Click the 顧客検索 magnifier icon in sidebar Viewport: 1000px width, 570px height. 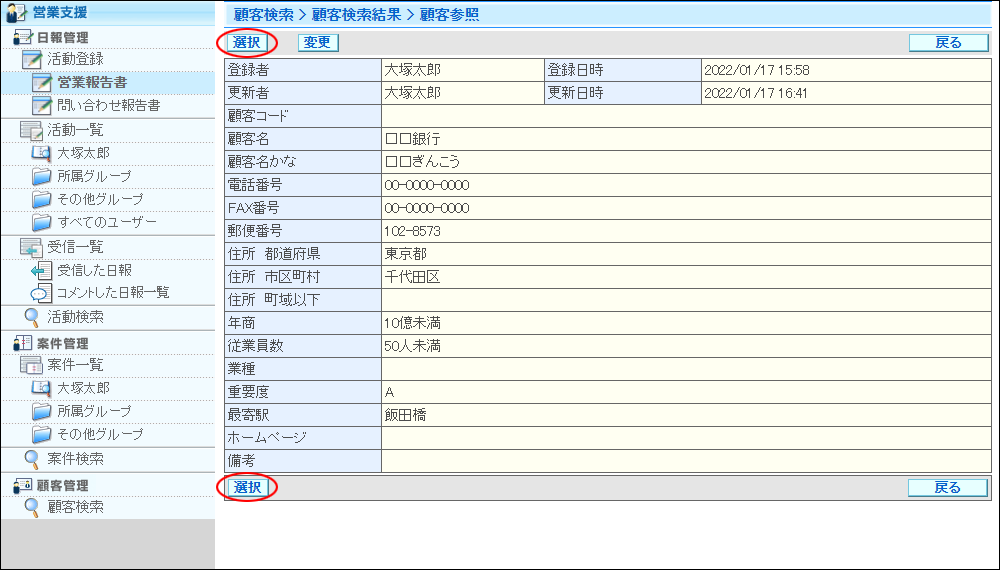pyautogui.click(x=32, y=507)
